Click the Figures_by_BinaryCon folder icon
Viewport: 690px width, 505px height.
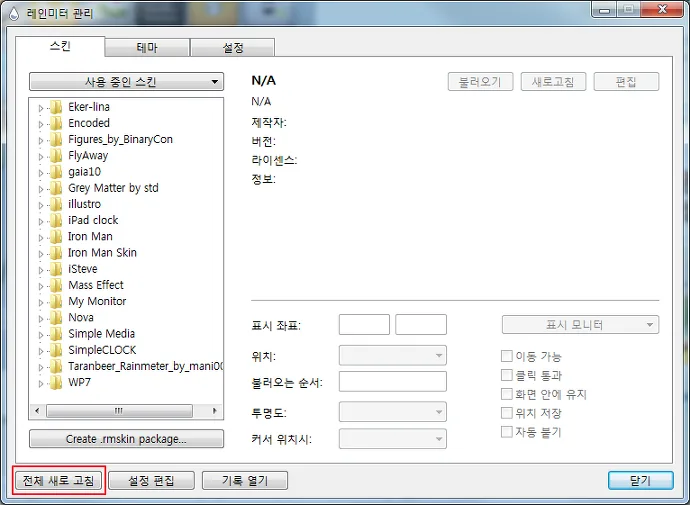[x=56, y=139]
